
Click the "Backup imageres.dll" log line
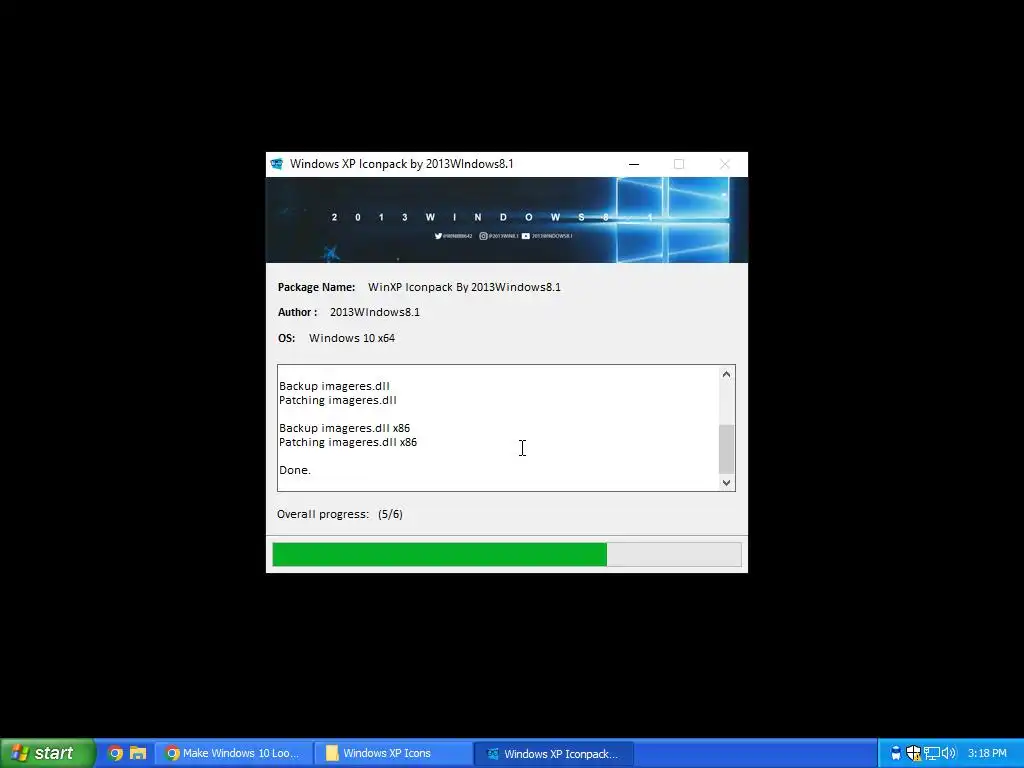tap(334, 386)
